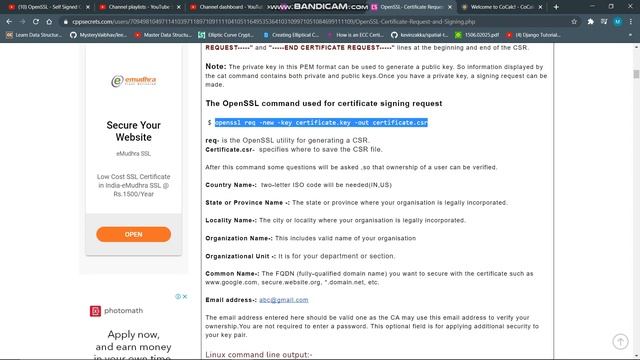This screenshot has height=360, width=640.
Task: Open the Creating Elliptical C bookmark
Action: (x=291, y=35)
